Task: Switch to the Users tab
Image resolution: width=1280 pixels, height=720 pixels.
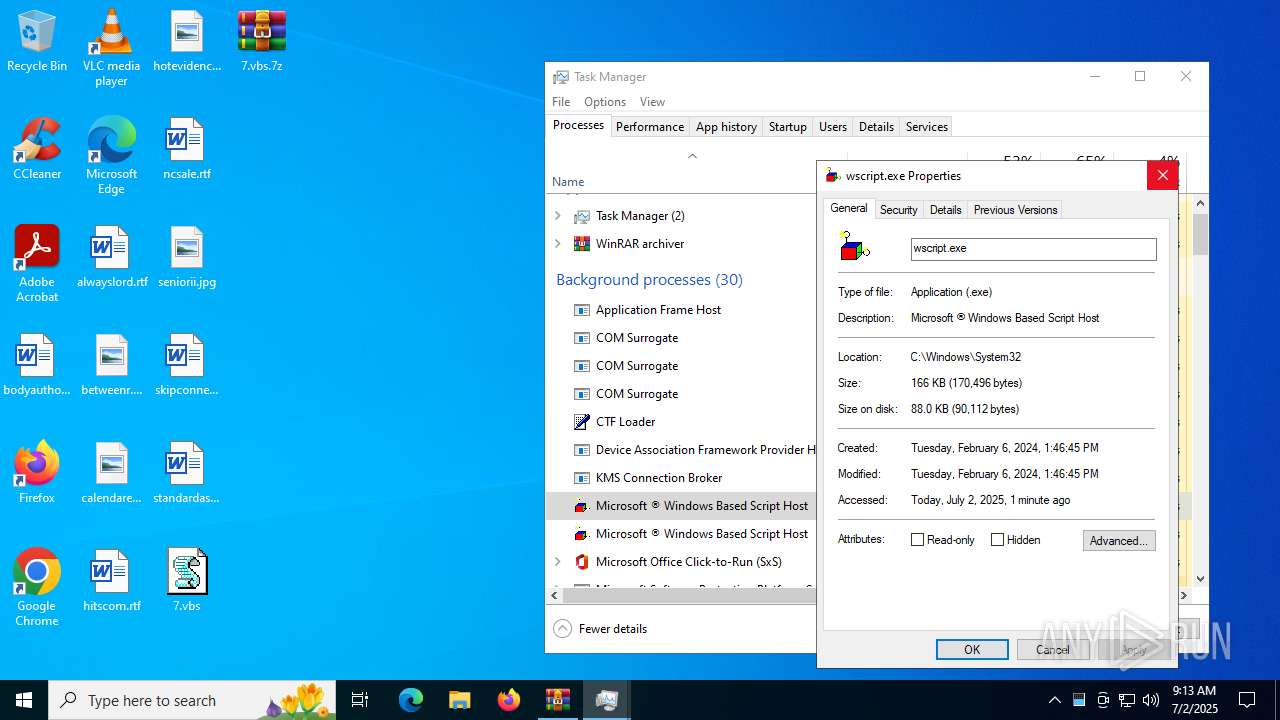Action: point(833,127)
